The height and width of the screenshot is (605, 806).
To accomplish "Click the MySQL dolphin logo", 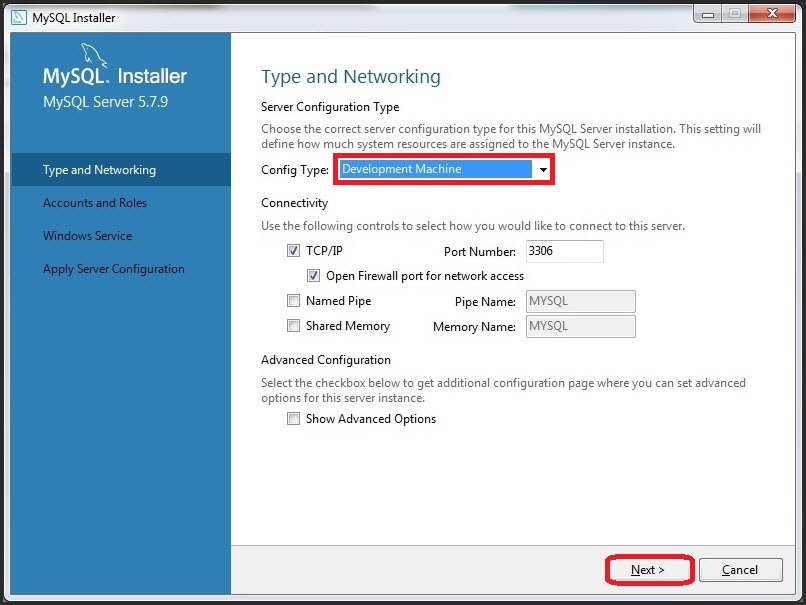I will click(94, 55).
